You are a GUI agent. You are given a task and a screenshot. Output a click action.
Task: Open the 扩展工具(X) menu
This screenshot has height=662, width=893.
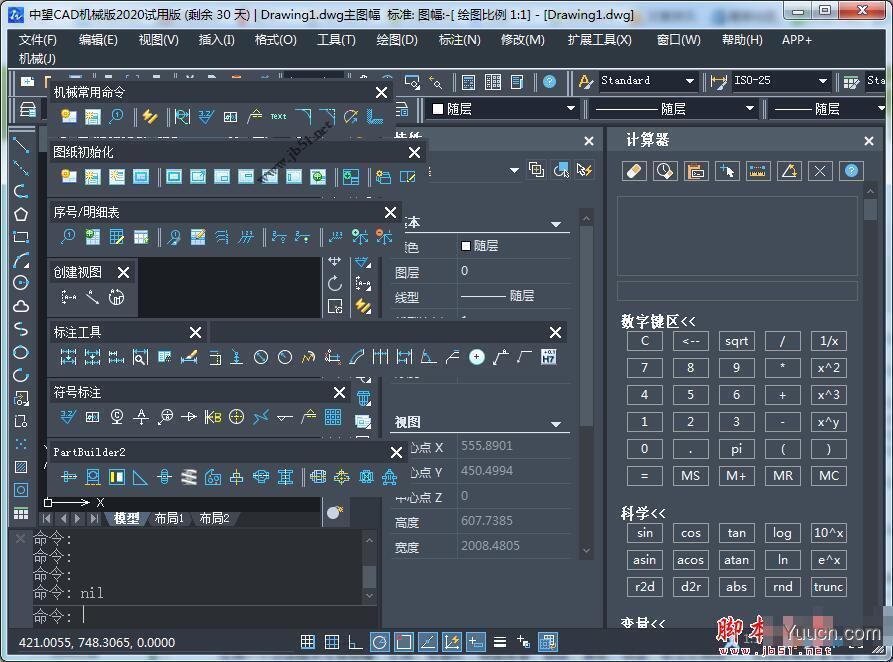pos(599,40)
